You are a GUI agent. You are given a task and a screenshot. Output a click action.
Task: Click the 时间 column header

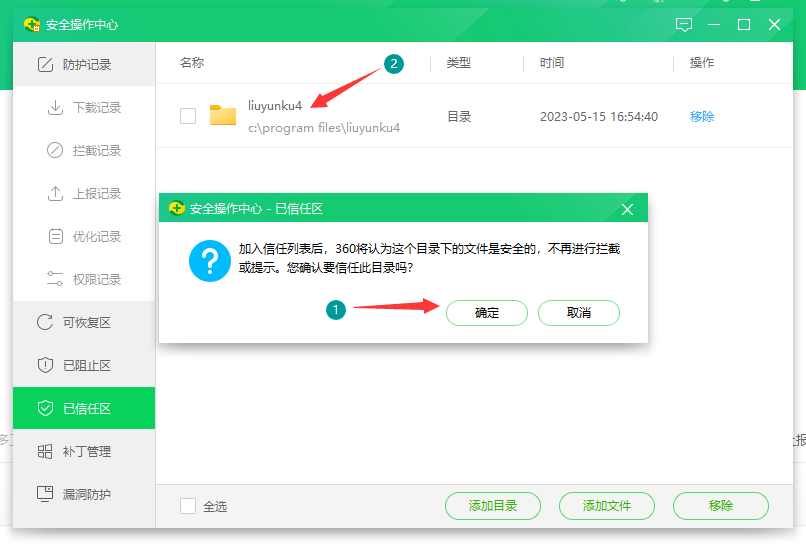tap(552, 63)
